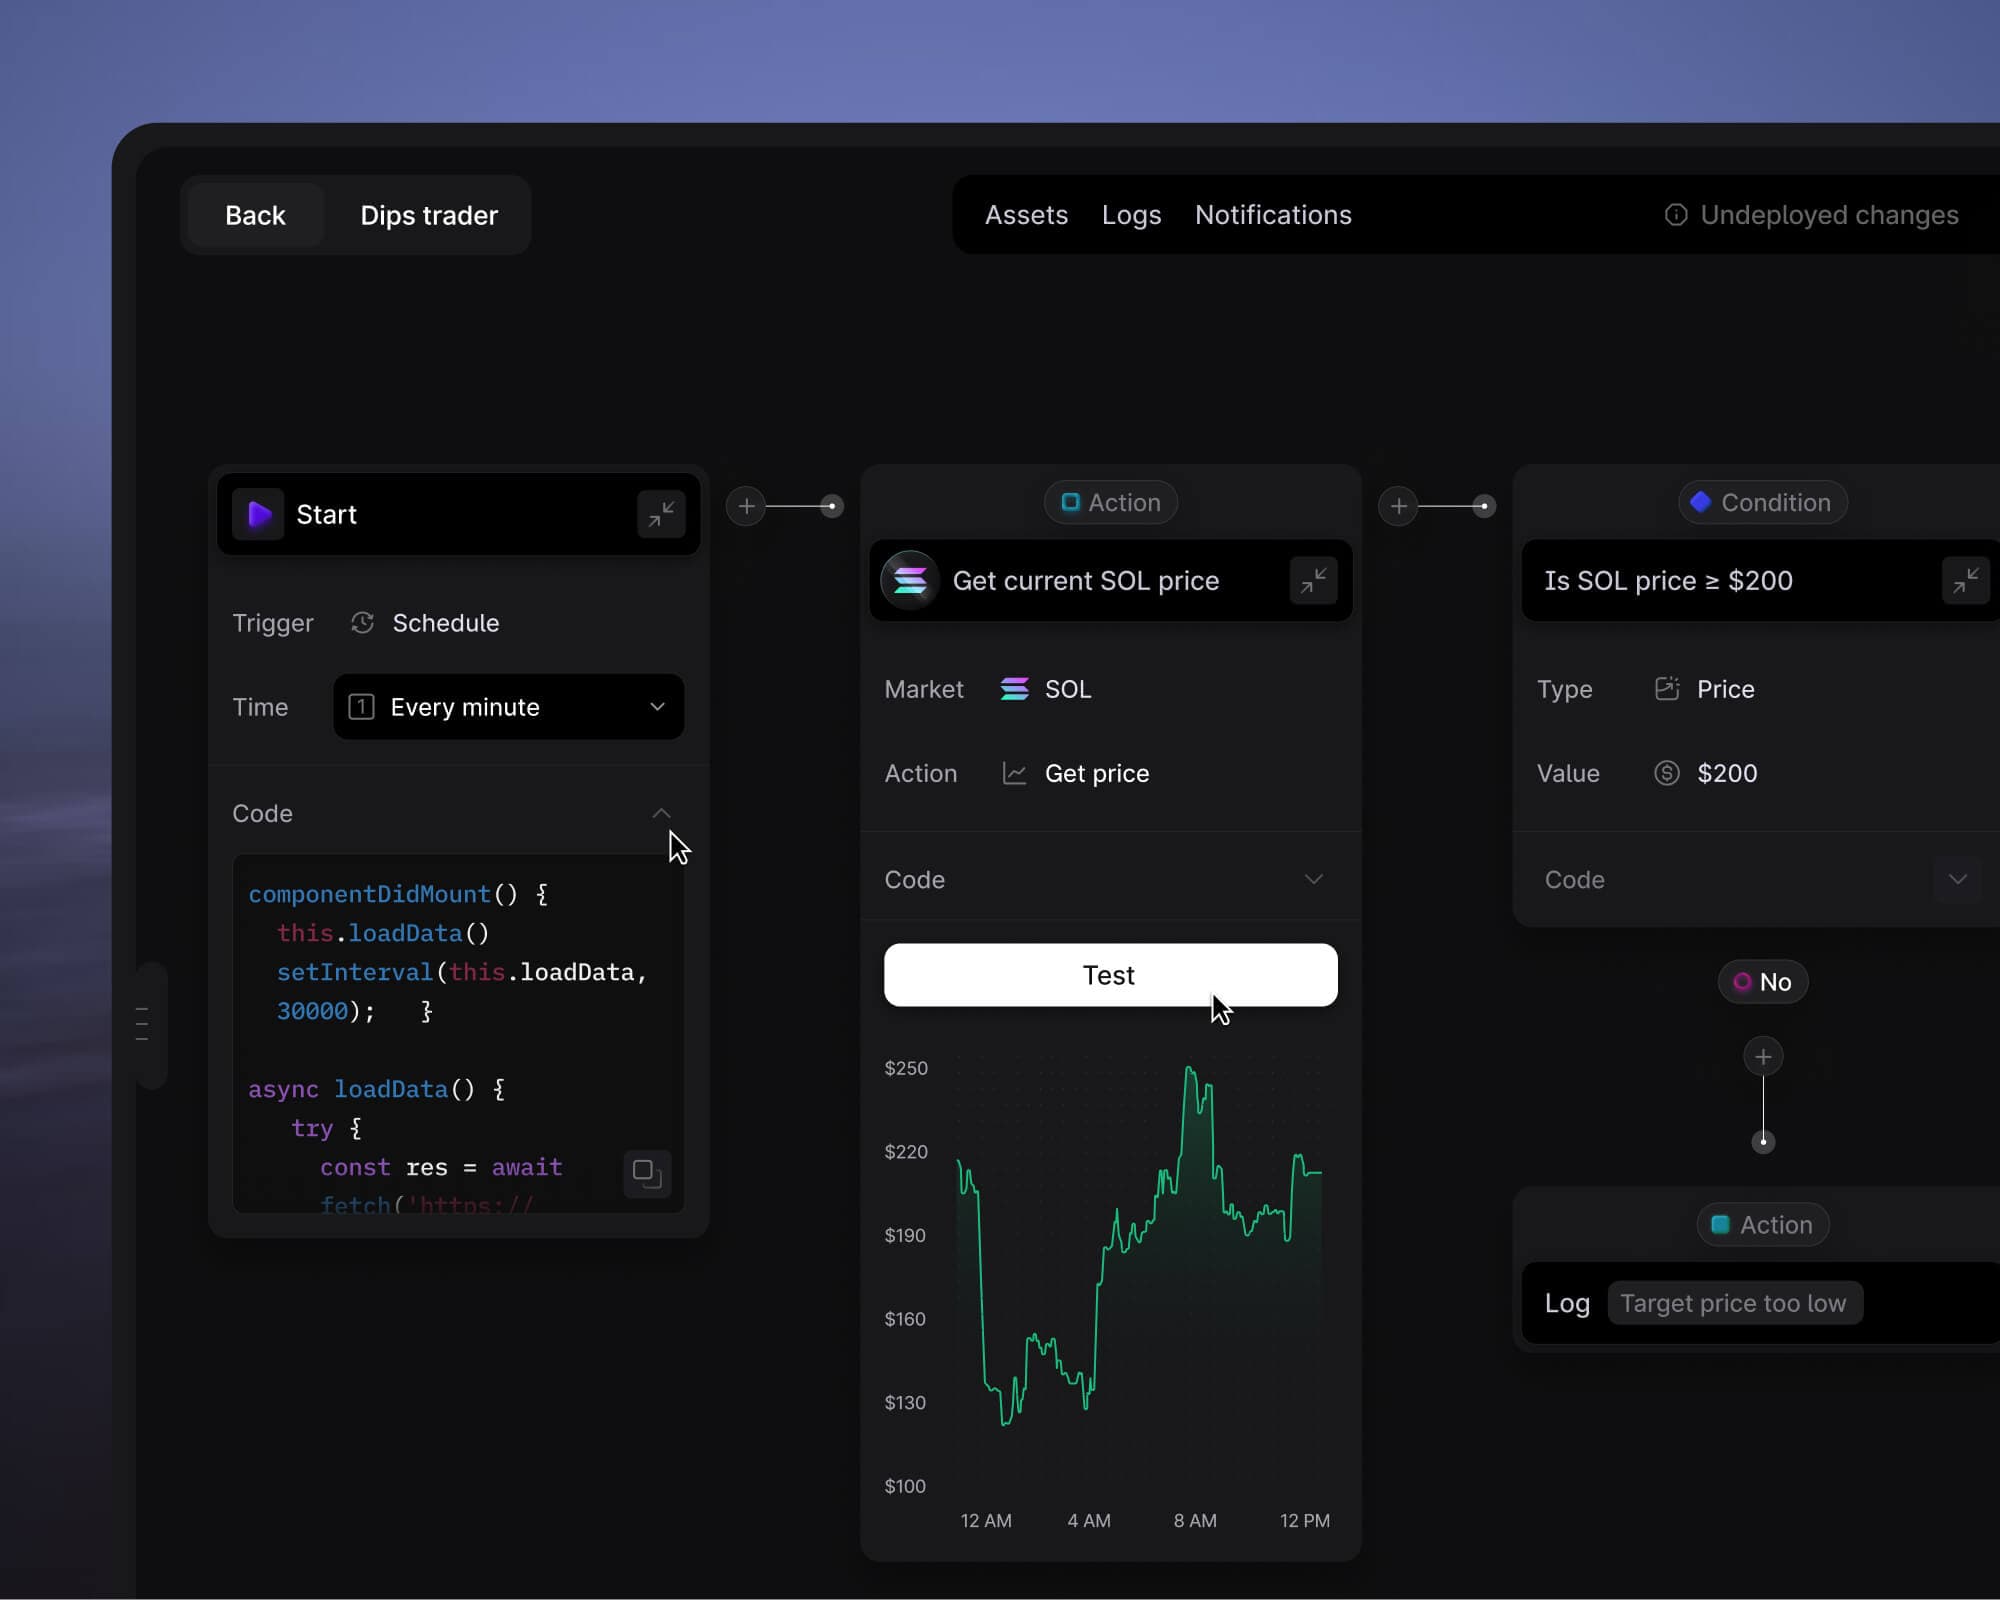The height and width of the screenshot is (1600, 2000).
Task: Copy code with the copy icon
Action: click(x=647, y=1173)
